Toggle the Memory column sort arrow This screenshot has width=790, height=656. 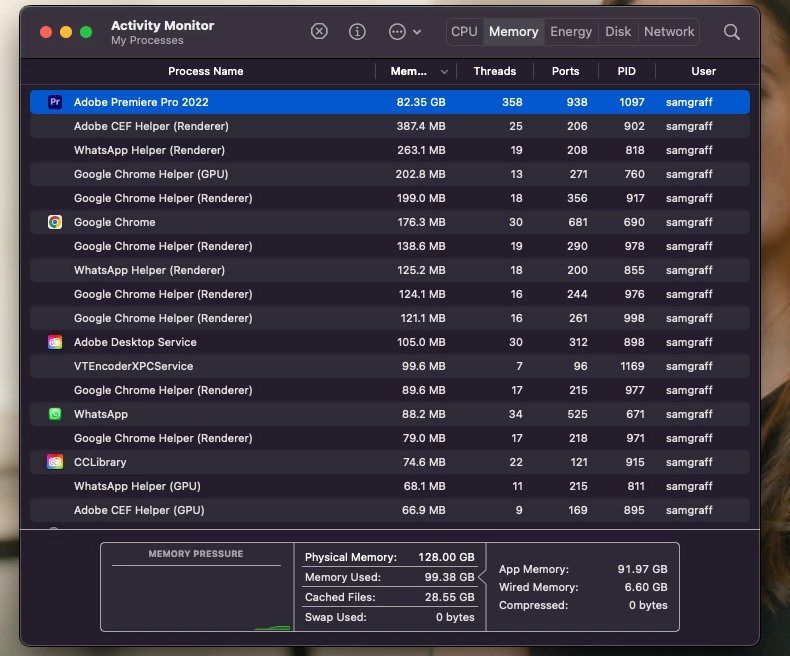point(444,72)
